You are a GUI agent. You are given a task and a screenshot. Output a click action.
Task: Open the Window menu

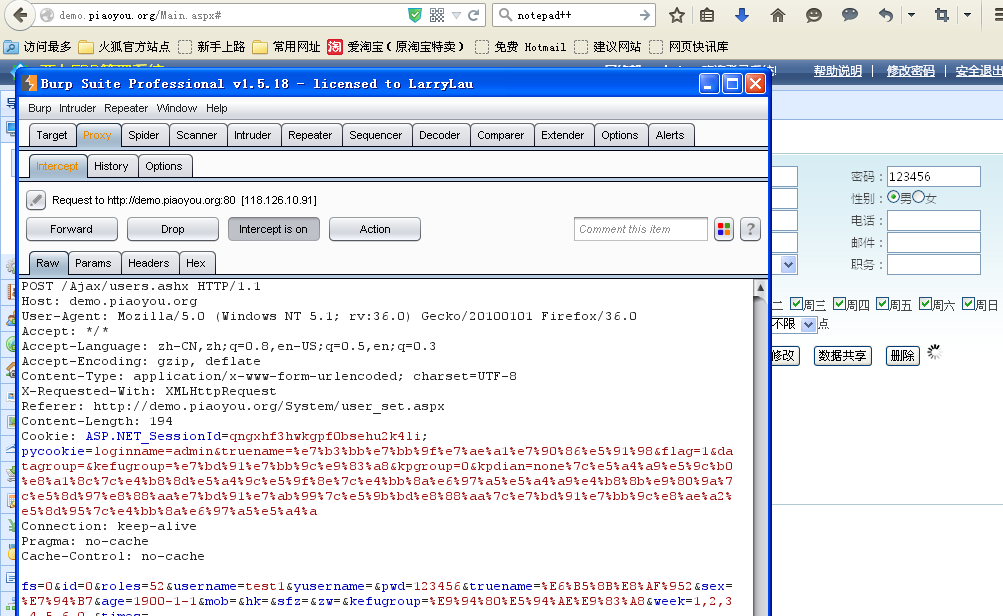click(x=177, y=108)
